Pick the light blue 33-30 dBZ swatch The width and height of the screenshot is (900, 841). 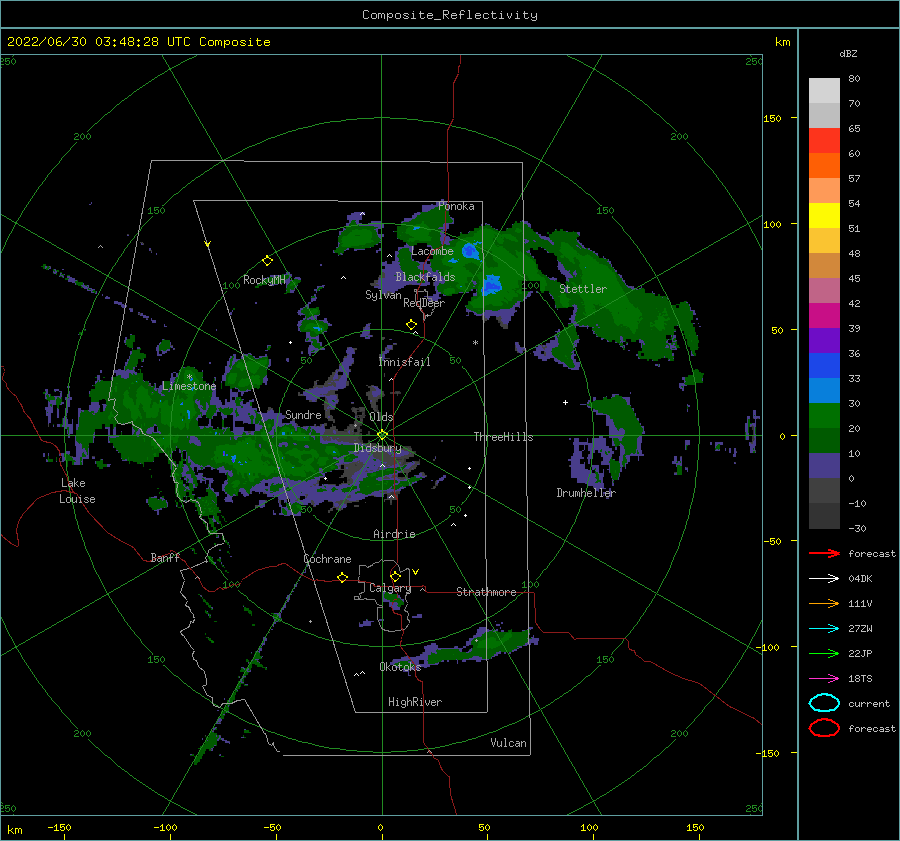coord(824,390)
